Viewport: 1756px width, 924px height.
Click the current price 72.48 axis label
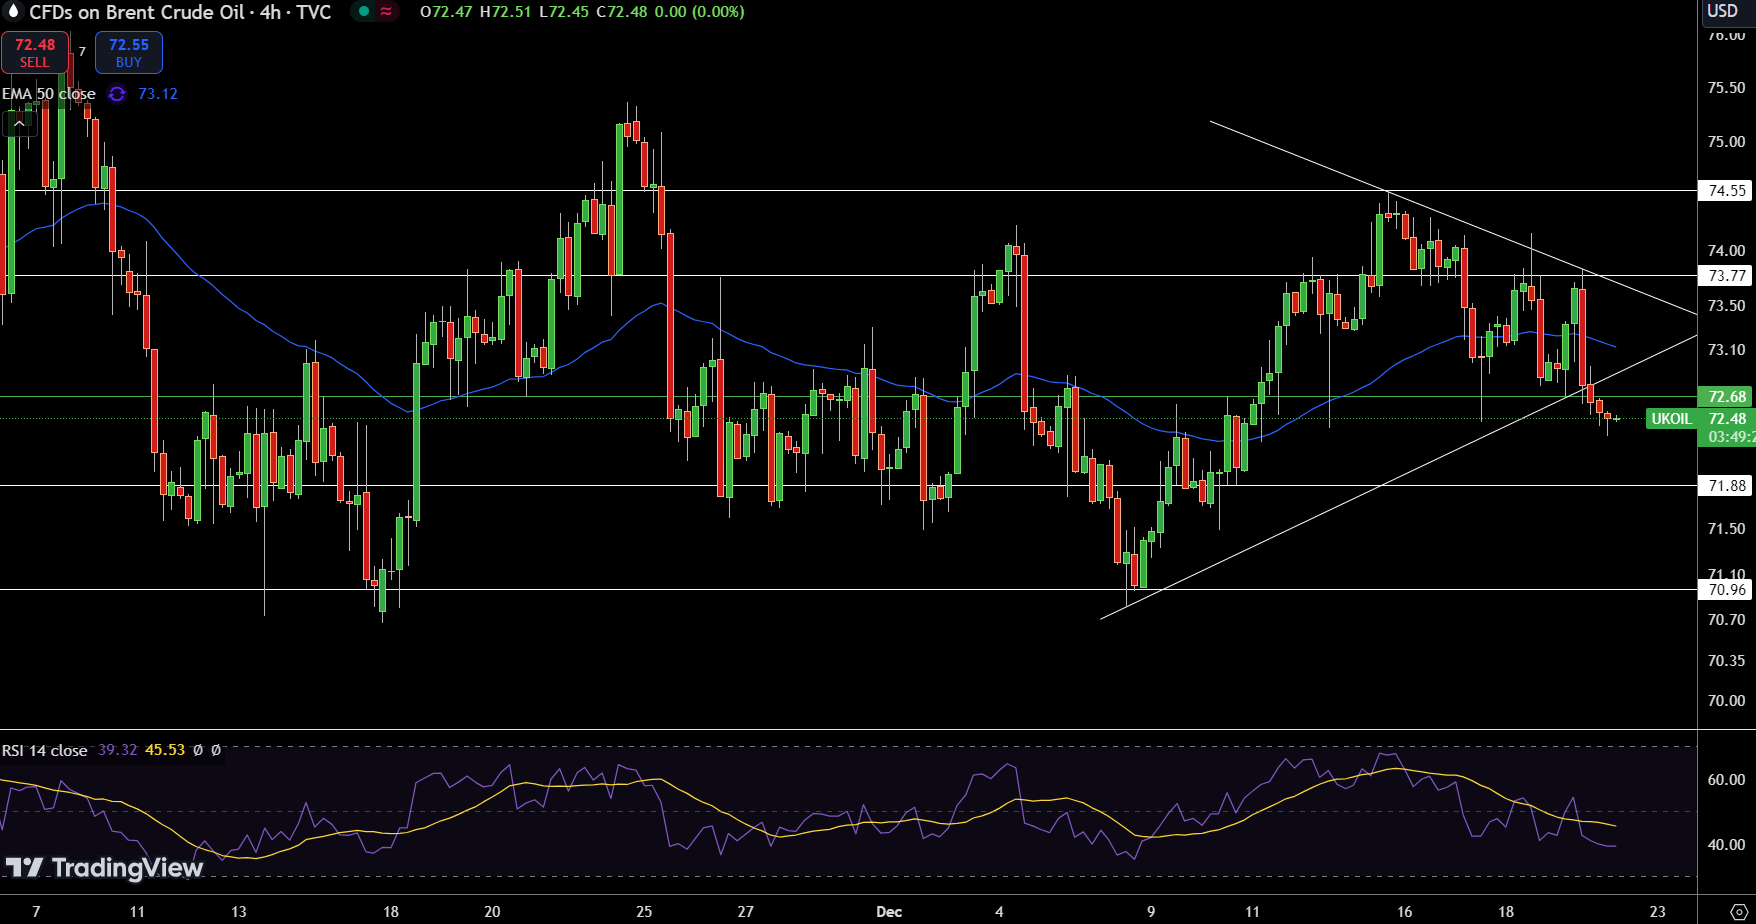point(1727,419)
